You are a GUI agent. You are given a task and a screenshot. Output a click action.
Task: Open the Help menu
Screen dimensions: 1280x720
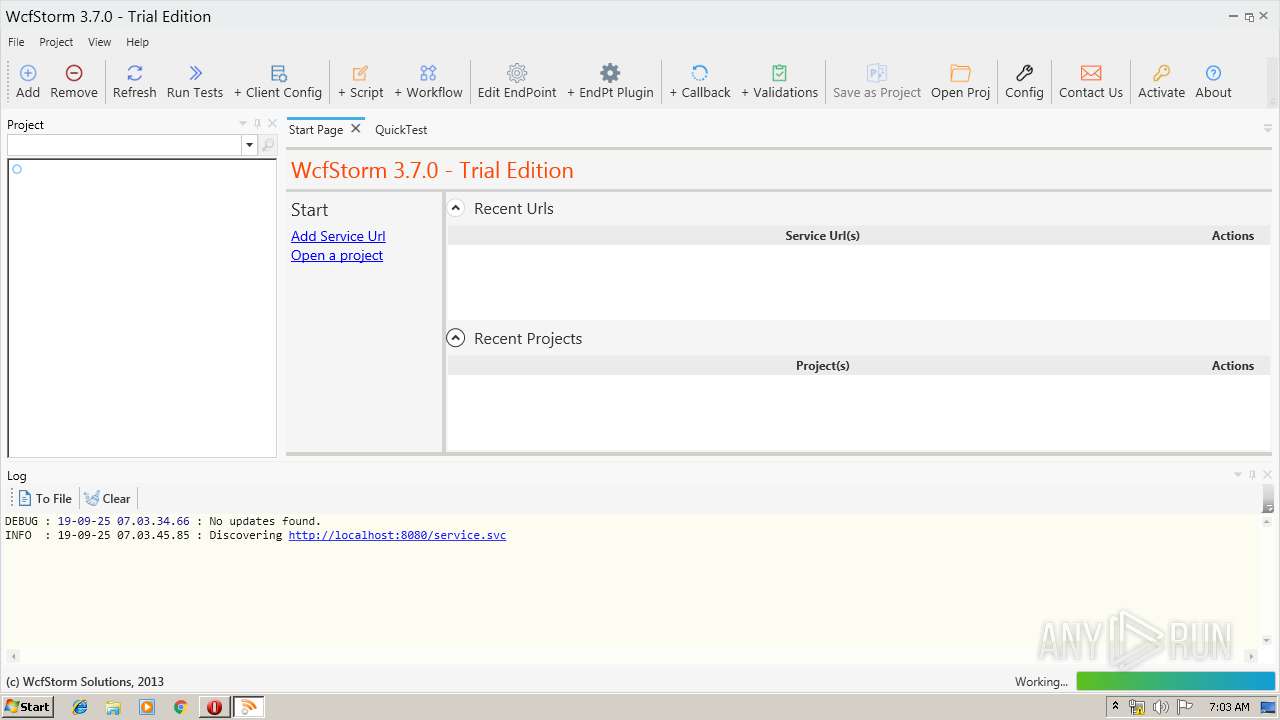[137, 42]
